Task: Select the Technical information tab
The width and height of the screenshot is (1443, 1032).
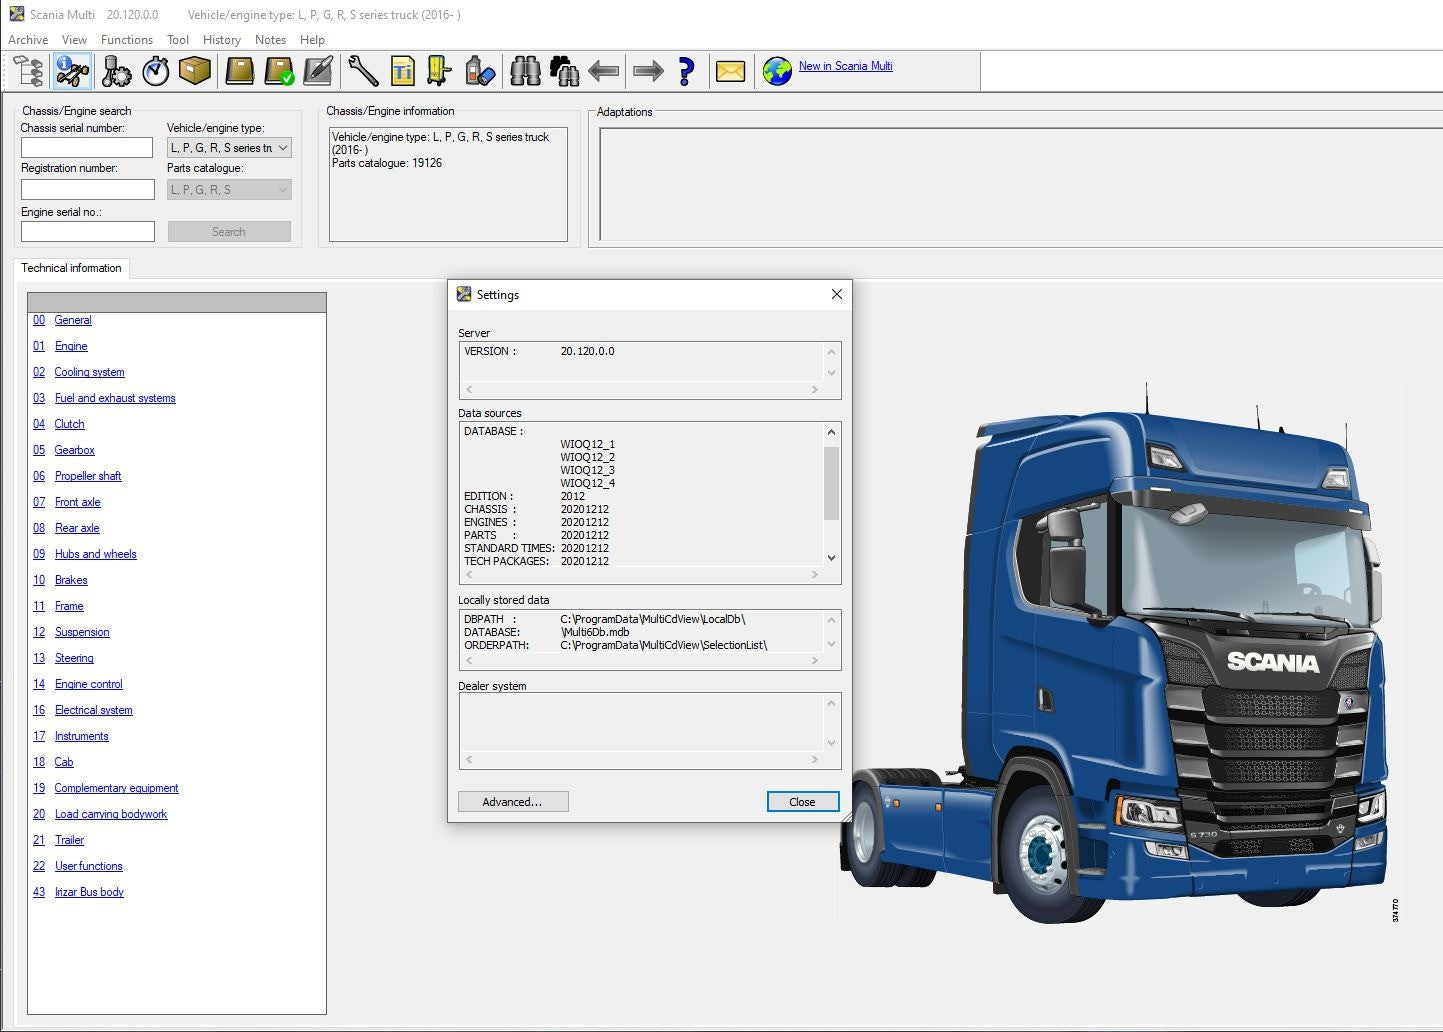Action: 71,268
